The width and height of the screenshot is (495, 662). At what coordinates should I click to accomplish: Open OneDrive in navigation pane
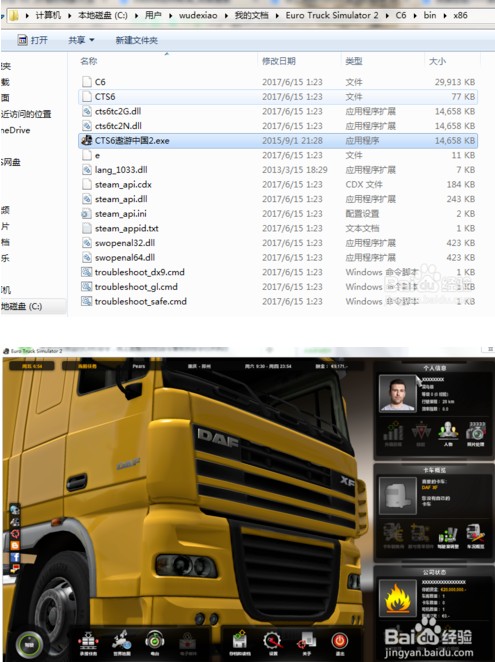(x=15, y=130)
